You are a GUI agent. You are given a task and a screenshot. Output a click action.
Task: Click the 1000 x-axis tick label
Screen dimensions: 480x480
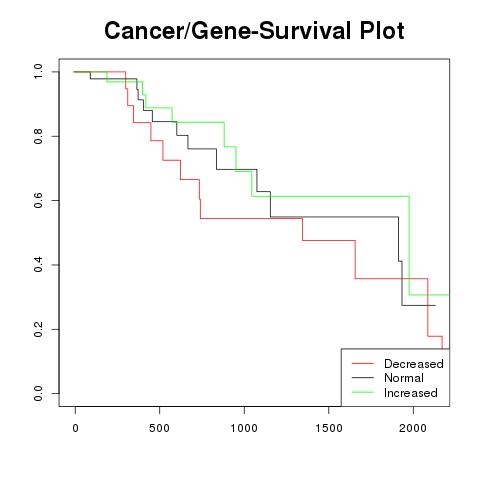click(x=244, y=428)
